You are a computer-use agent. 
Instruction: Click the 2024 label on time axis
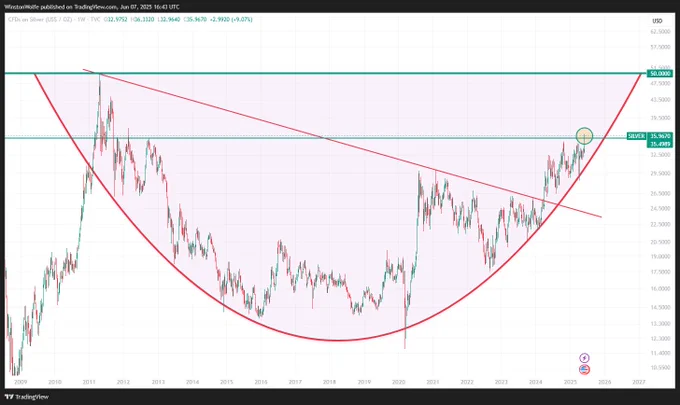click(x=536, y=382)
